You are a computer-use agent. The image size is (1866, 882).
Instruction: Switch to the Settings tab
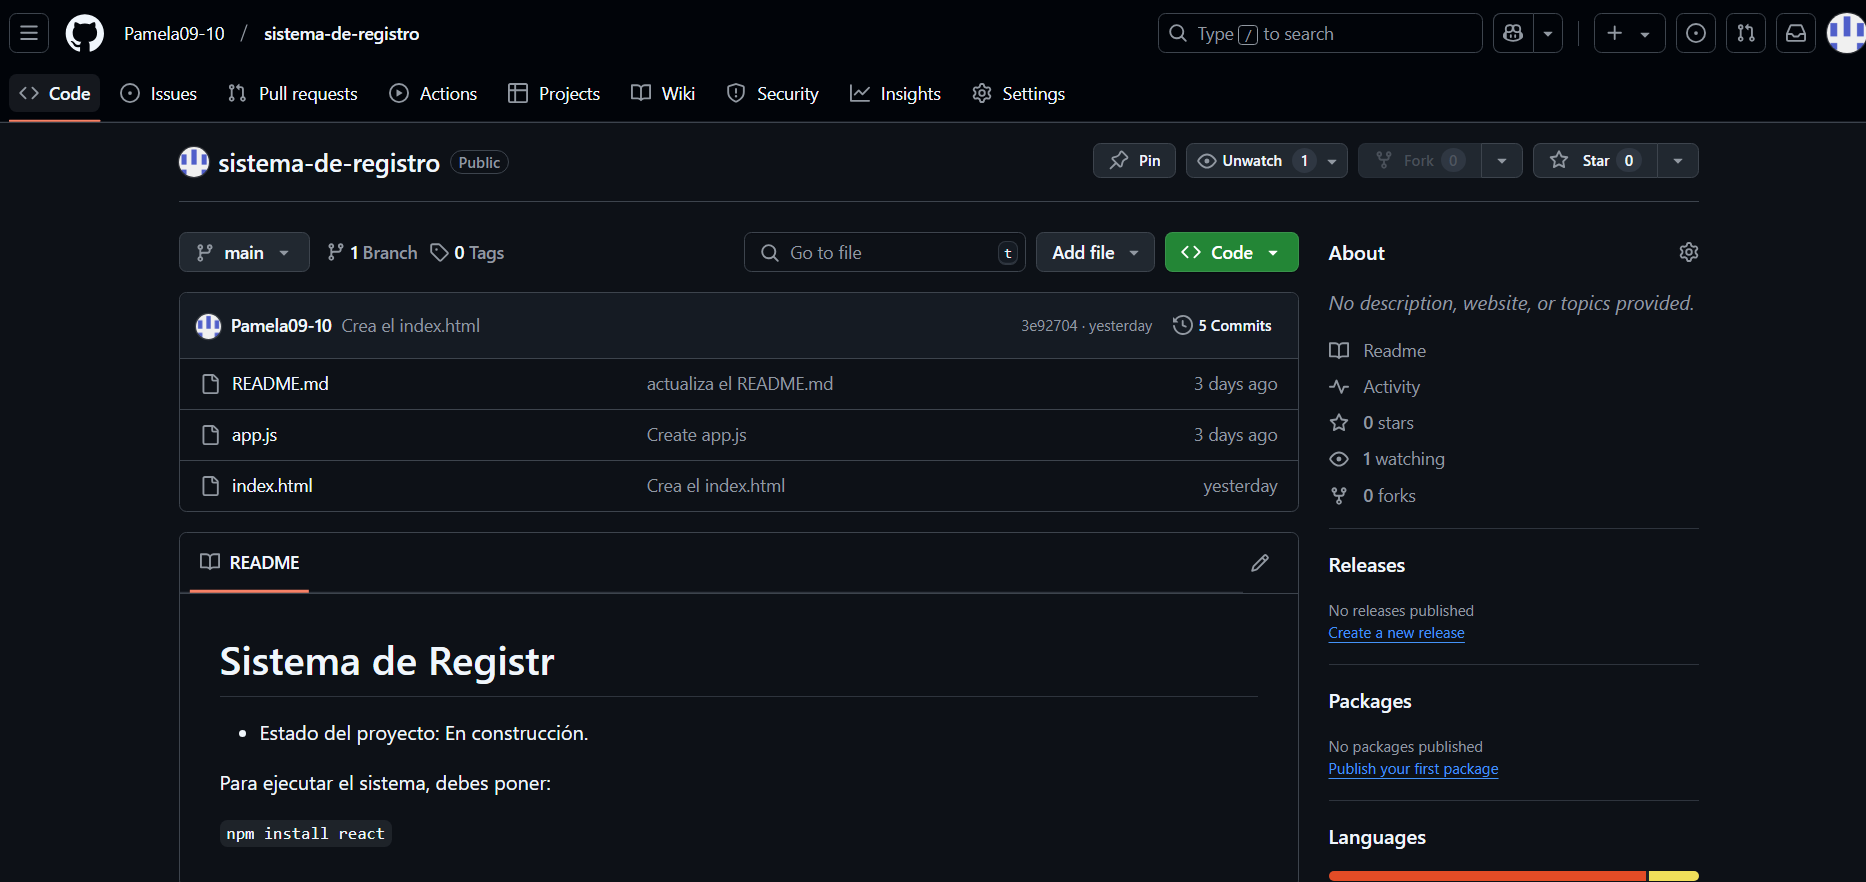1019,93
